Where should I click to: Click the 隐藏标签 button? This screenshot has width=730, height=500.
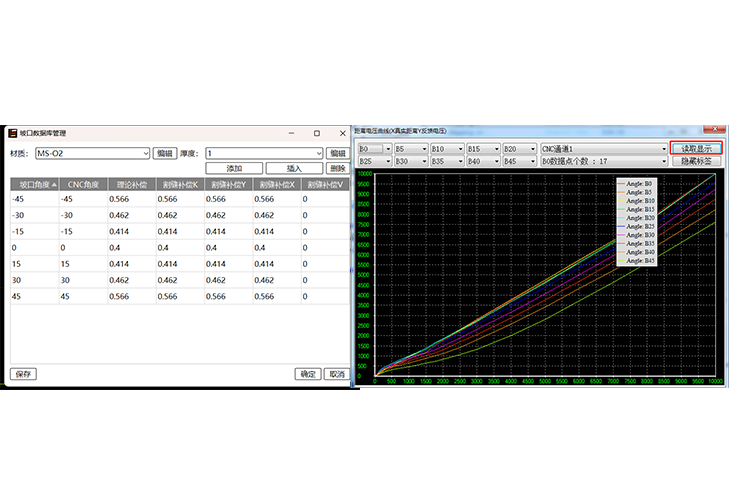697,161
